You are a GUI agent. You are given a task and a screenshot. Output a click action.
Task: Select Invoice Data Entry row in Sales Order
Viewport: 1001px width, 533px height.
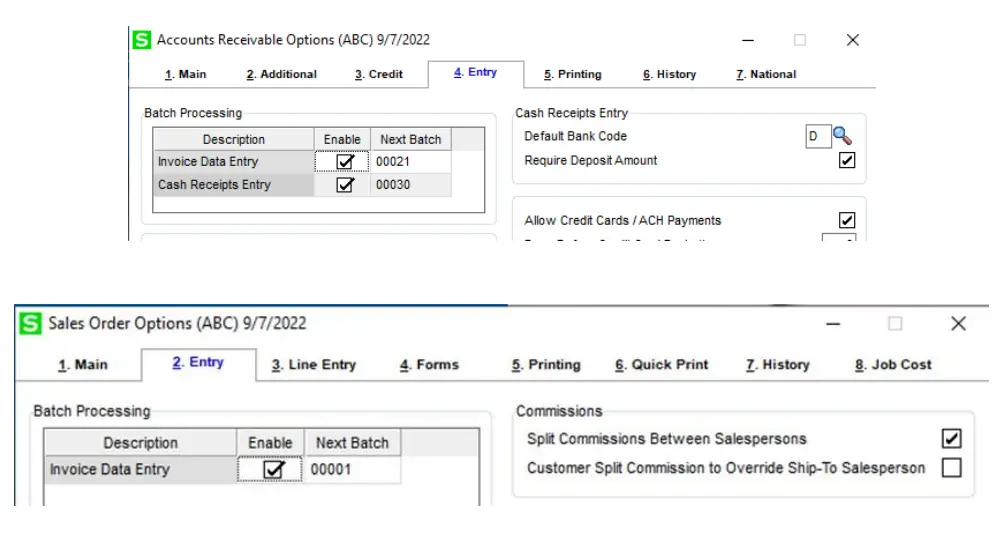click(x=140, y=469)
